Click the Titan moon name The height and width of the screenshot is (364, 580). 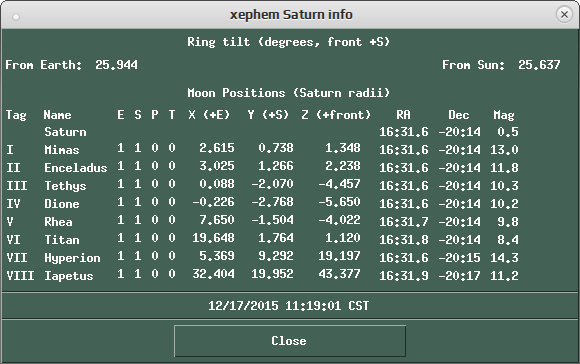pyautogui.click(x=62, y=240)
